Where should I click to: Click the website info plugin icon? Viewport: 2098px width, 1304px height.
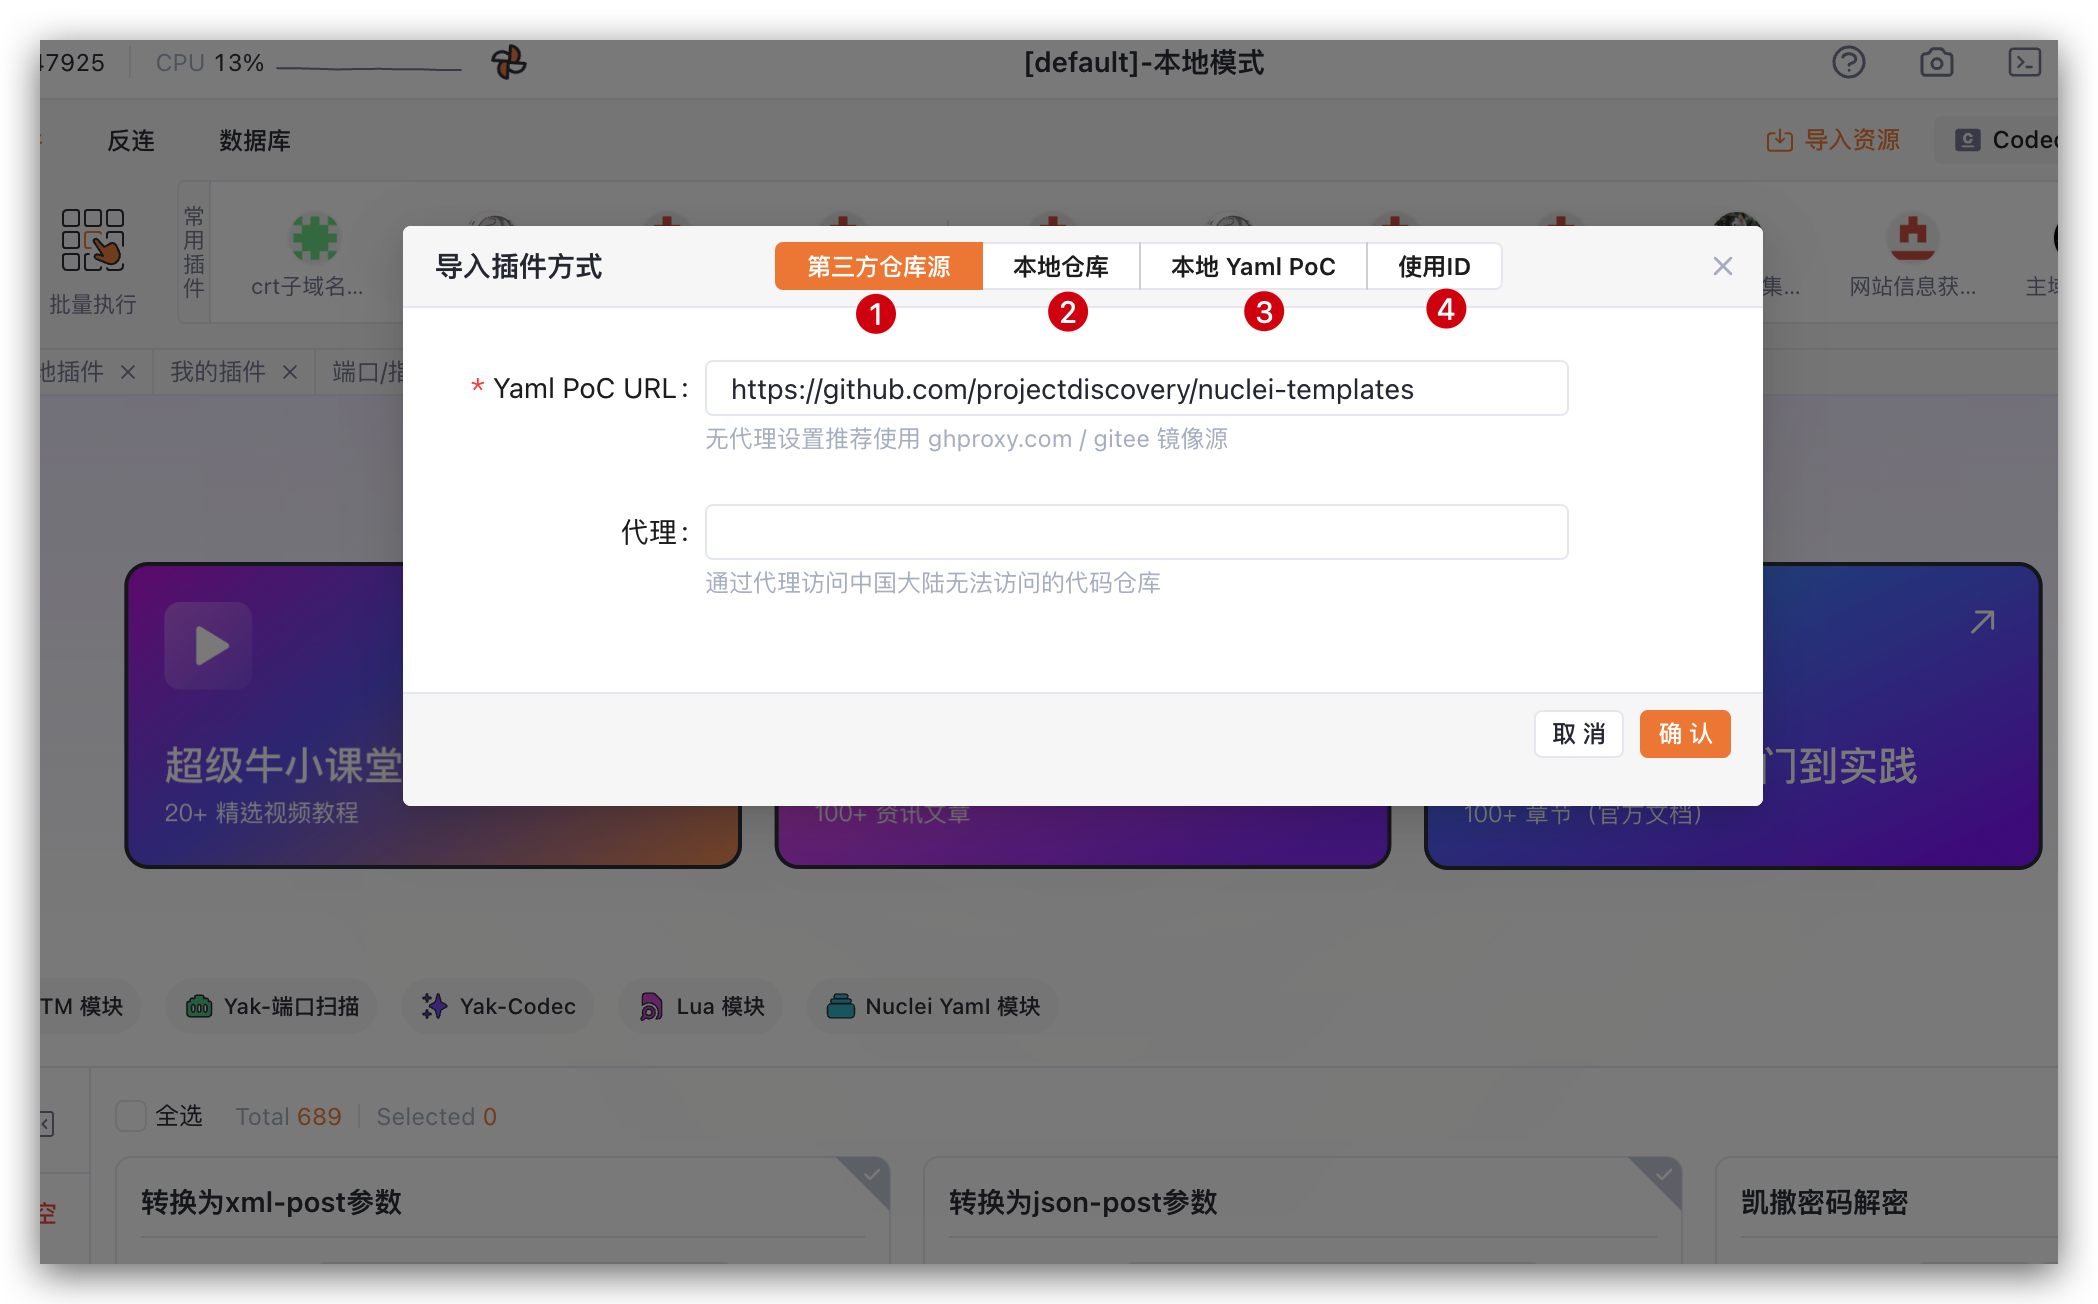coord(1912,240)
